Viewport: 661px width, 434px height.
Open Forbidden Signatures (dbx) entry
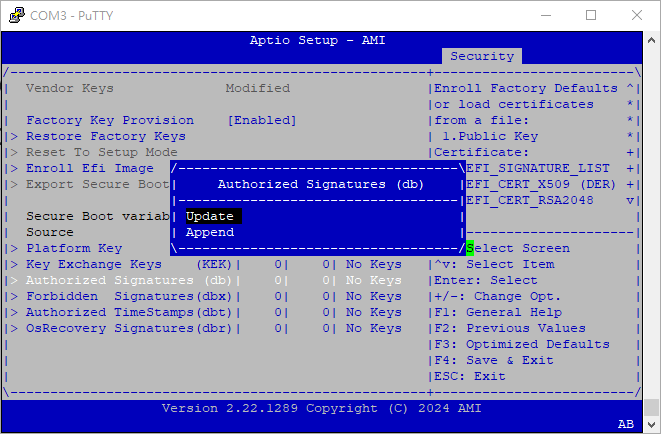click(129, 296)
